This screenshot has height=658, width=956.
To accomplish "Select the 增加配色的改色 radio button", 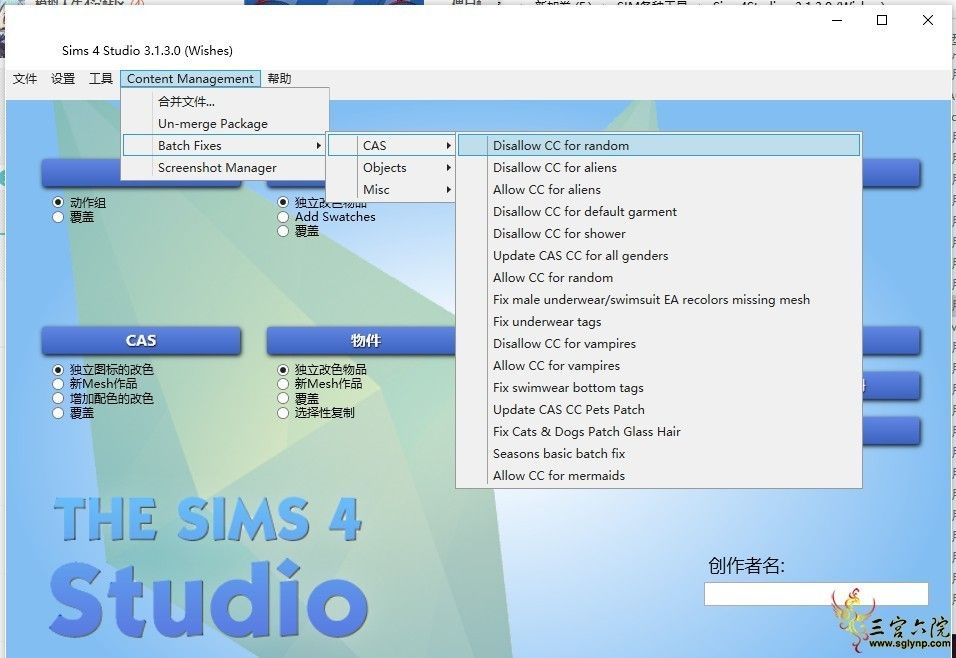I will point(59,398).
